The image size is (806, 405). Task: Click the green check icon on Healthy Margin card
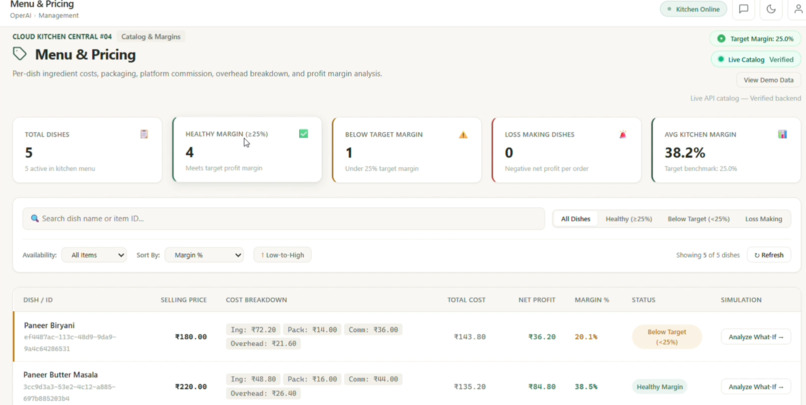pos(303,134)
